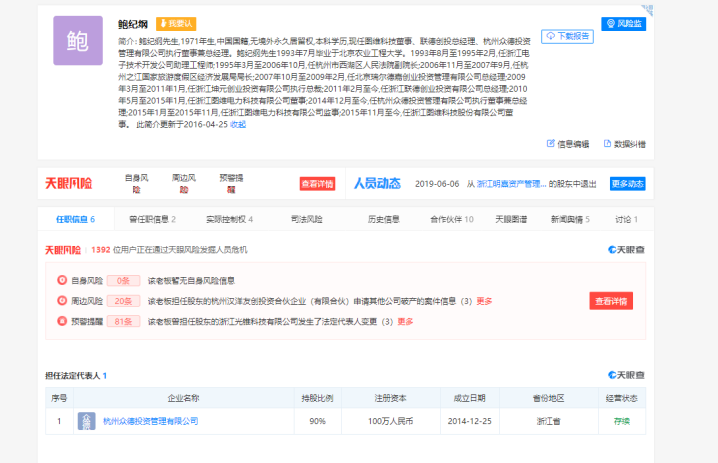Expand 更多 in 预警提醒 row
Viewport: 718px width, 463px height.
tap(405, 321)
